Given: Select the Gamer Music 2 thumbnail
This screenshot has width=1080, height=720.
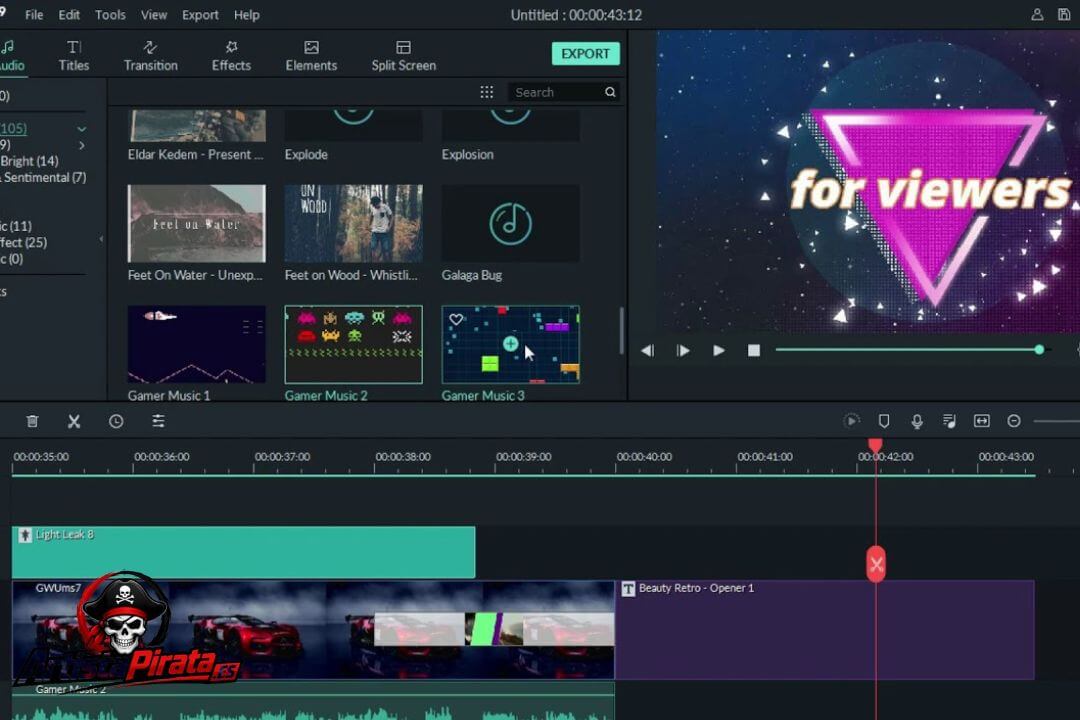Looking at the screenshot, I should tap(353, 344).
